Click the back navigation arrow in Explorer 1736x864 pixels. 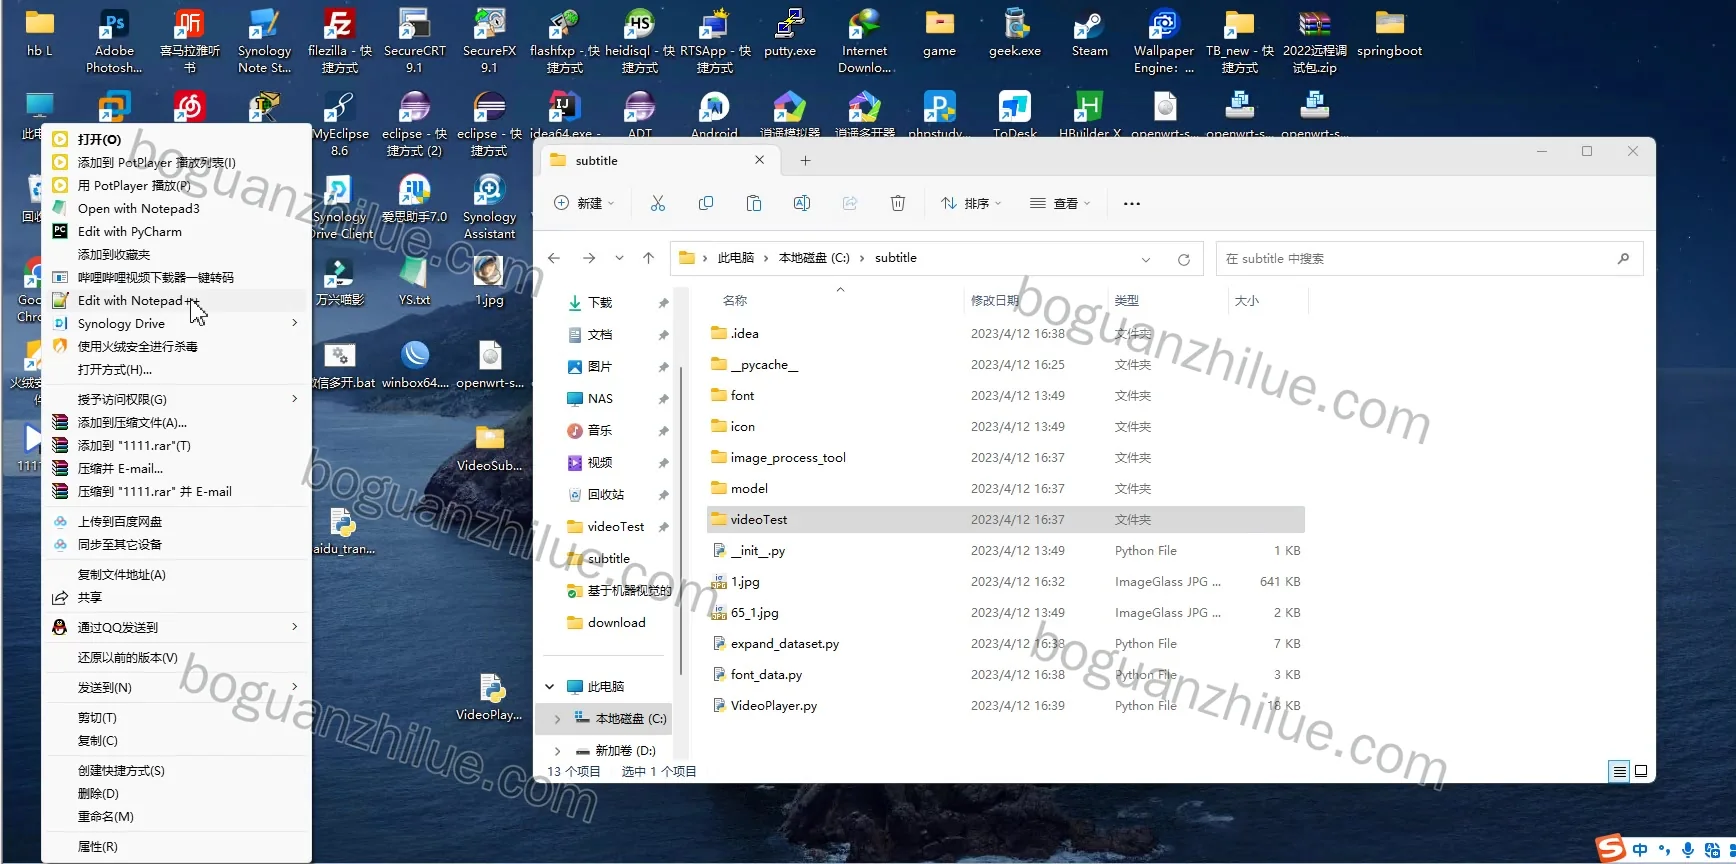[554, 258]
